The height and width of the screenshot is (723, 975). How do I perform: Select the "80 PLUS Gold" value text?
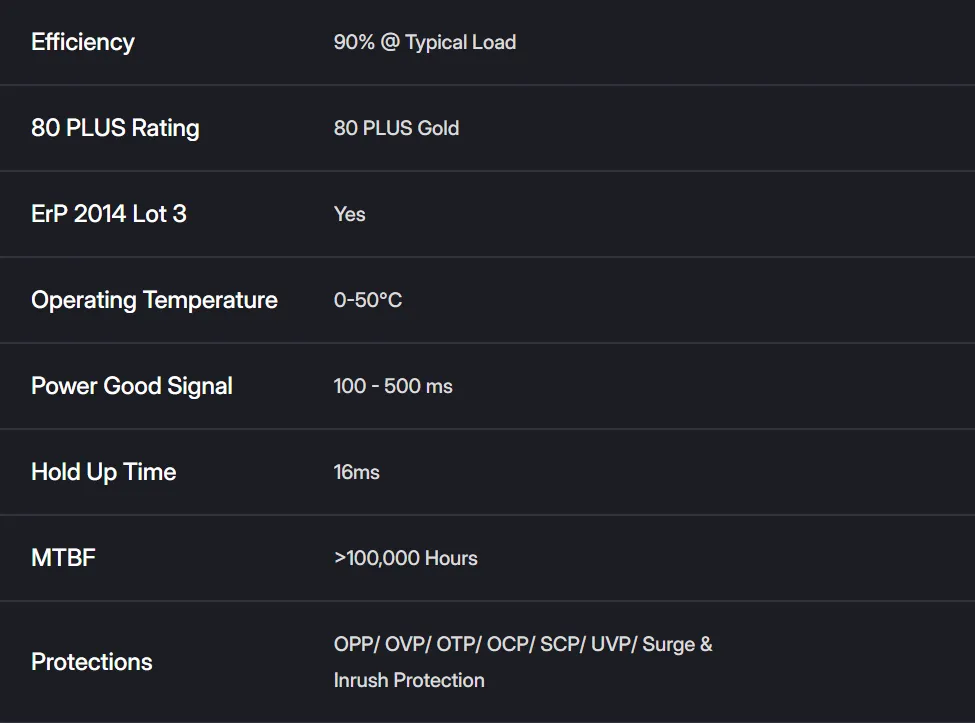pyautogui.click(x=396, y=128)
